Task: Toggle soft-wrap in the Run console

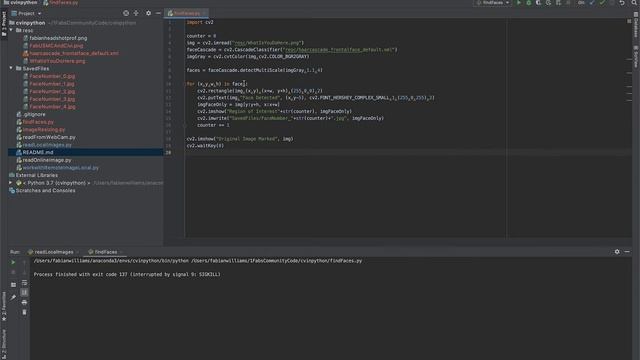Action: [x=24, y=282]
